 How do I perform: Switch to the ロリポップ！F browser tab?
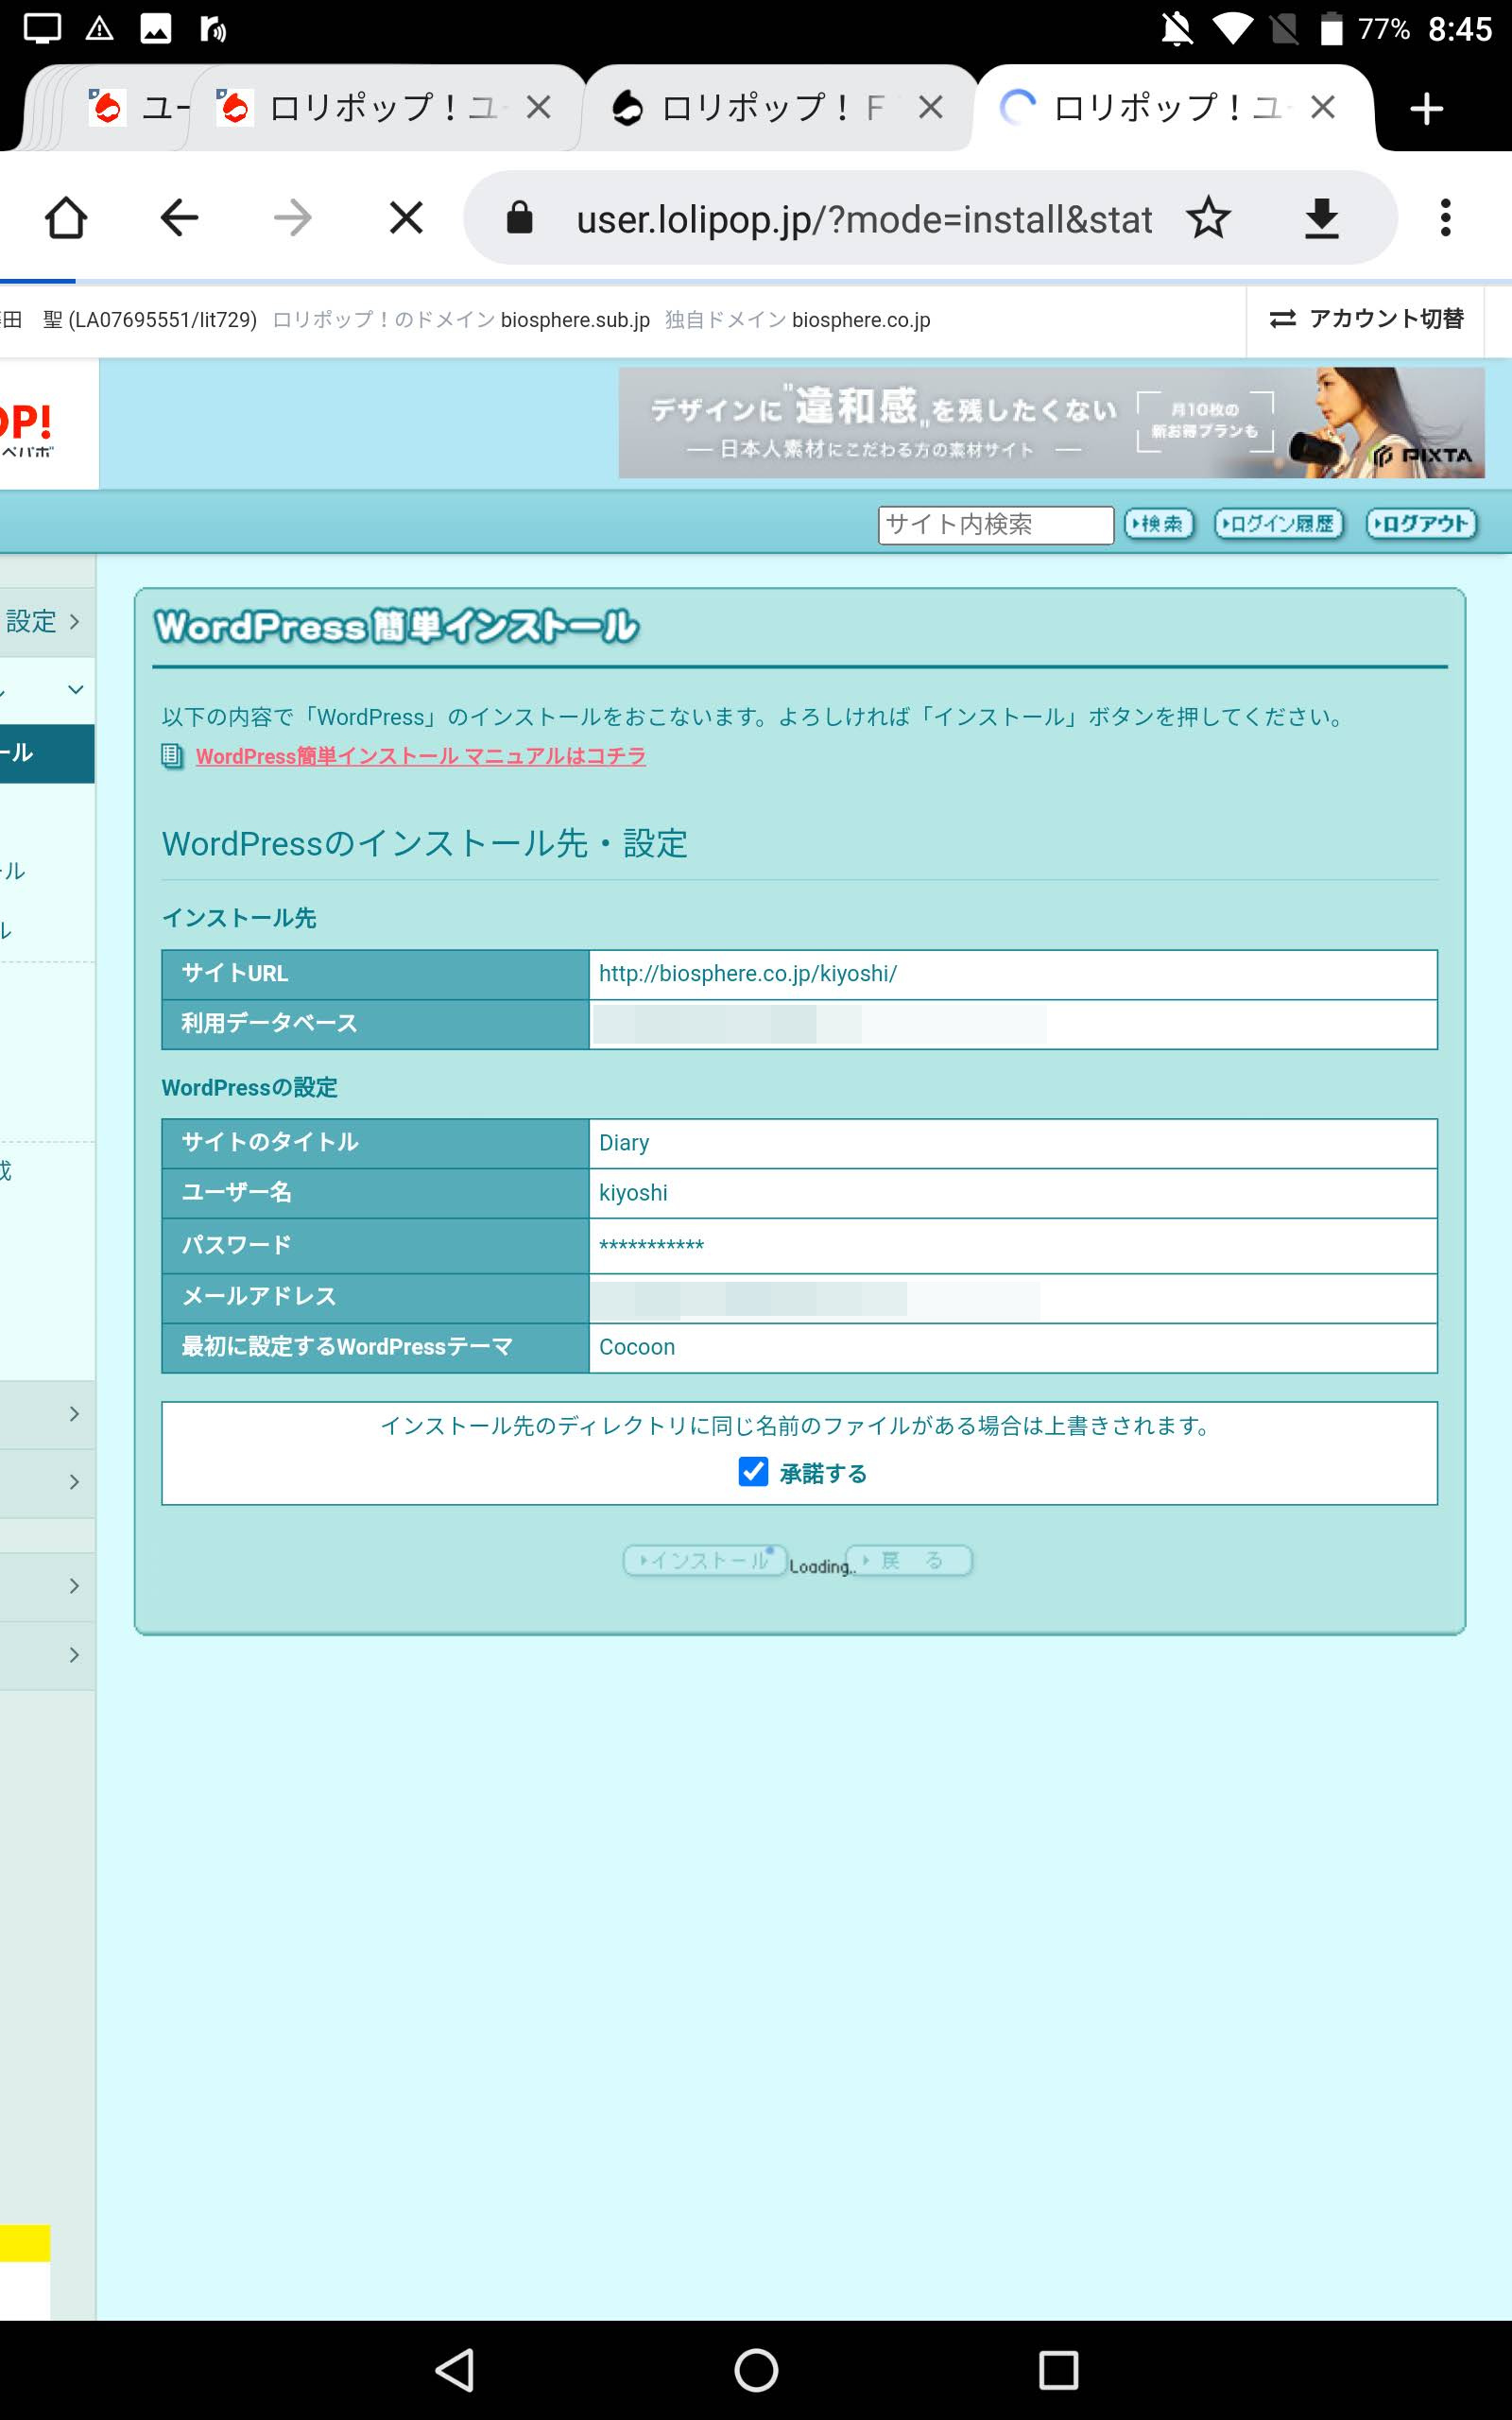coord(760,108)
